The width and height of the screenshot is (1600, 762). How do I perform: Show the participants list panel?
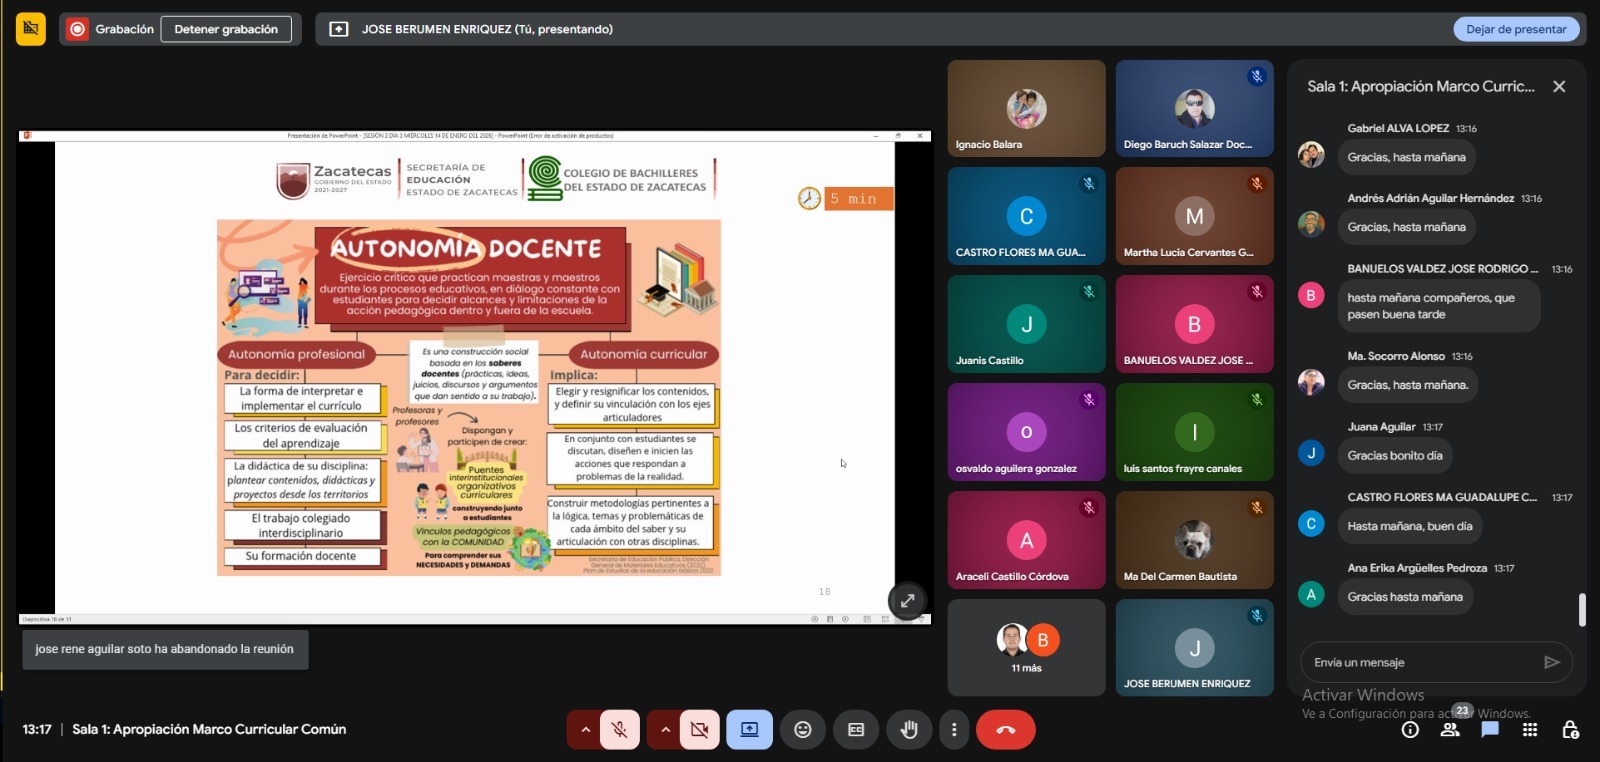point(1450,730)
